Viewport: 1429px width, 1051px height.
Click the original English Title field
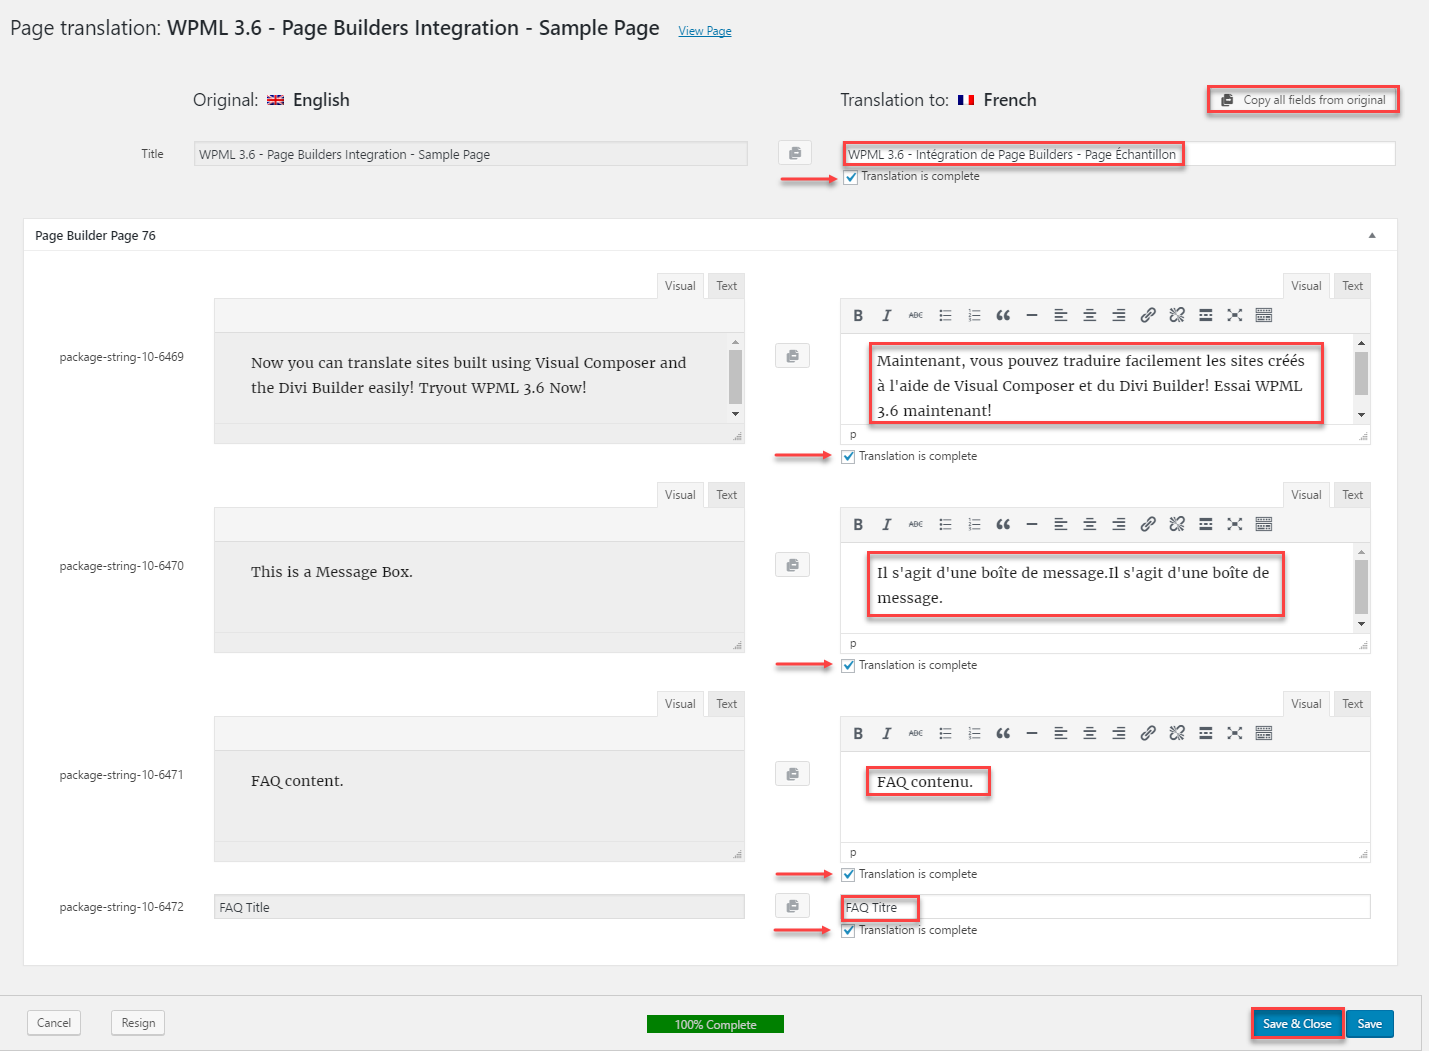(x=471, y=154)
